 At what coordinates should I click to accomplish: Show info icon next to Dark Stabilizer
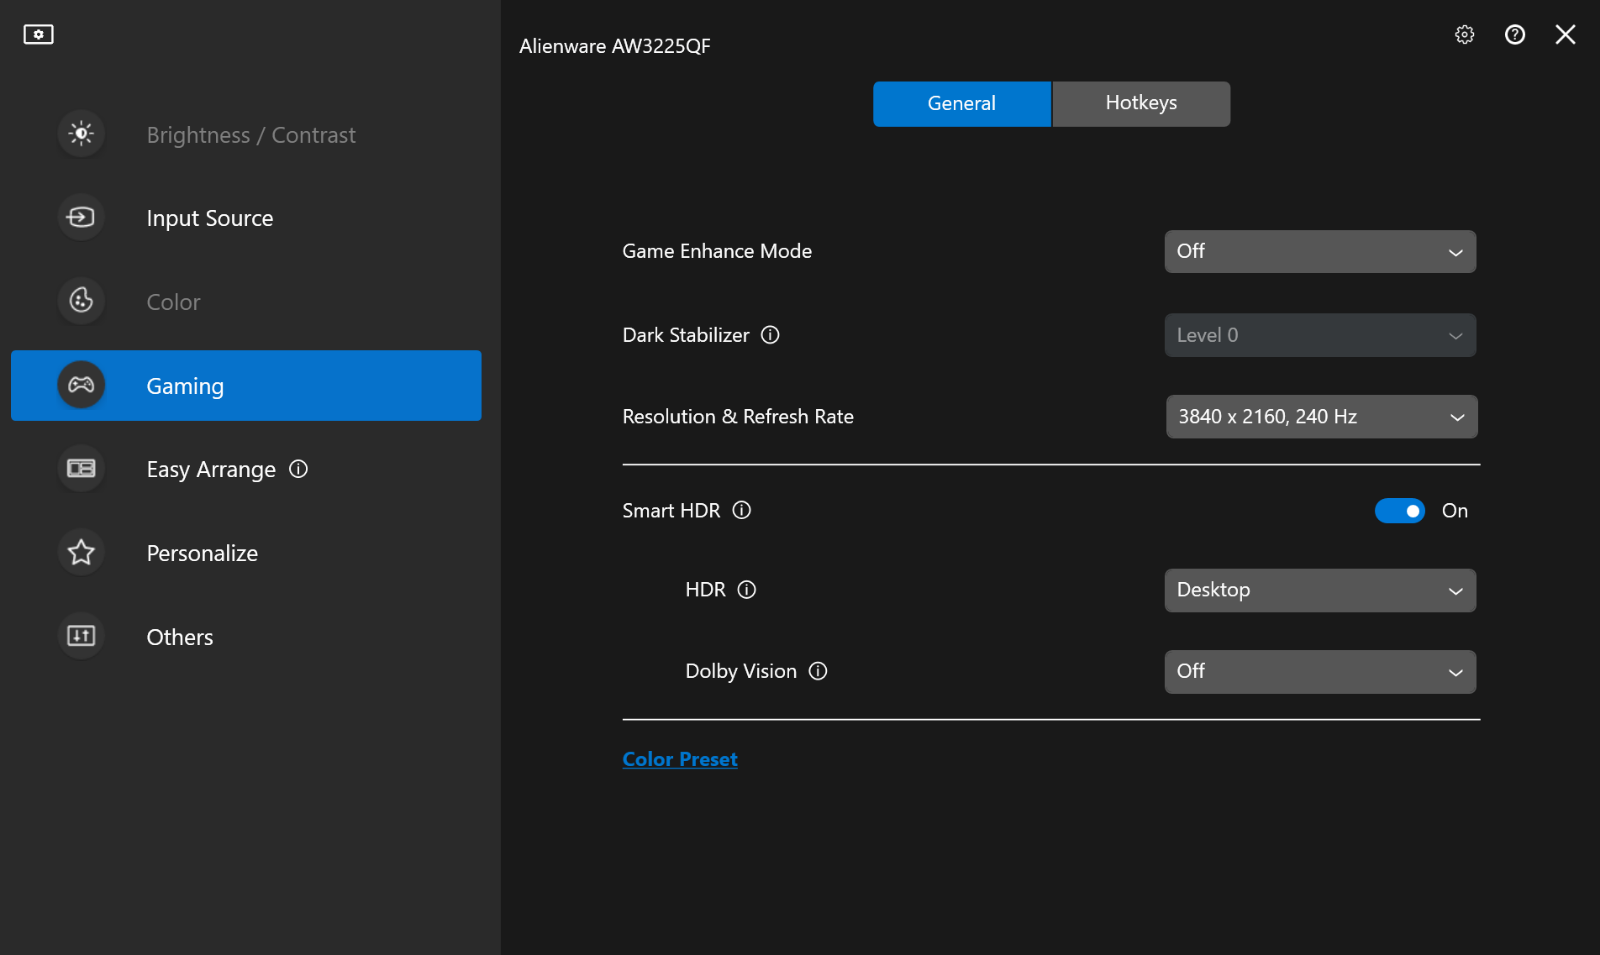click(x=770, y=335)
